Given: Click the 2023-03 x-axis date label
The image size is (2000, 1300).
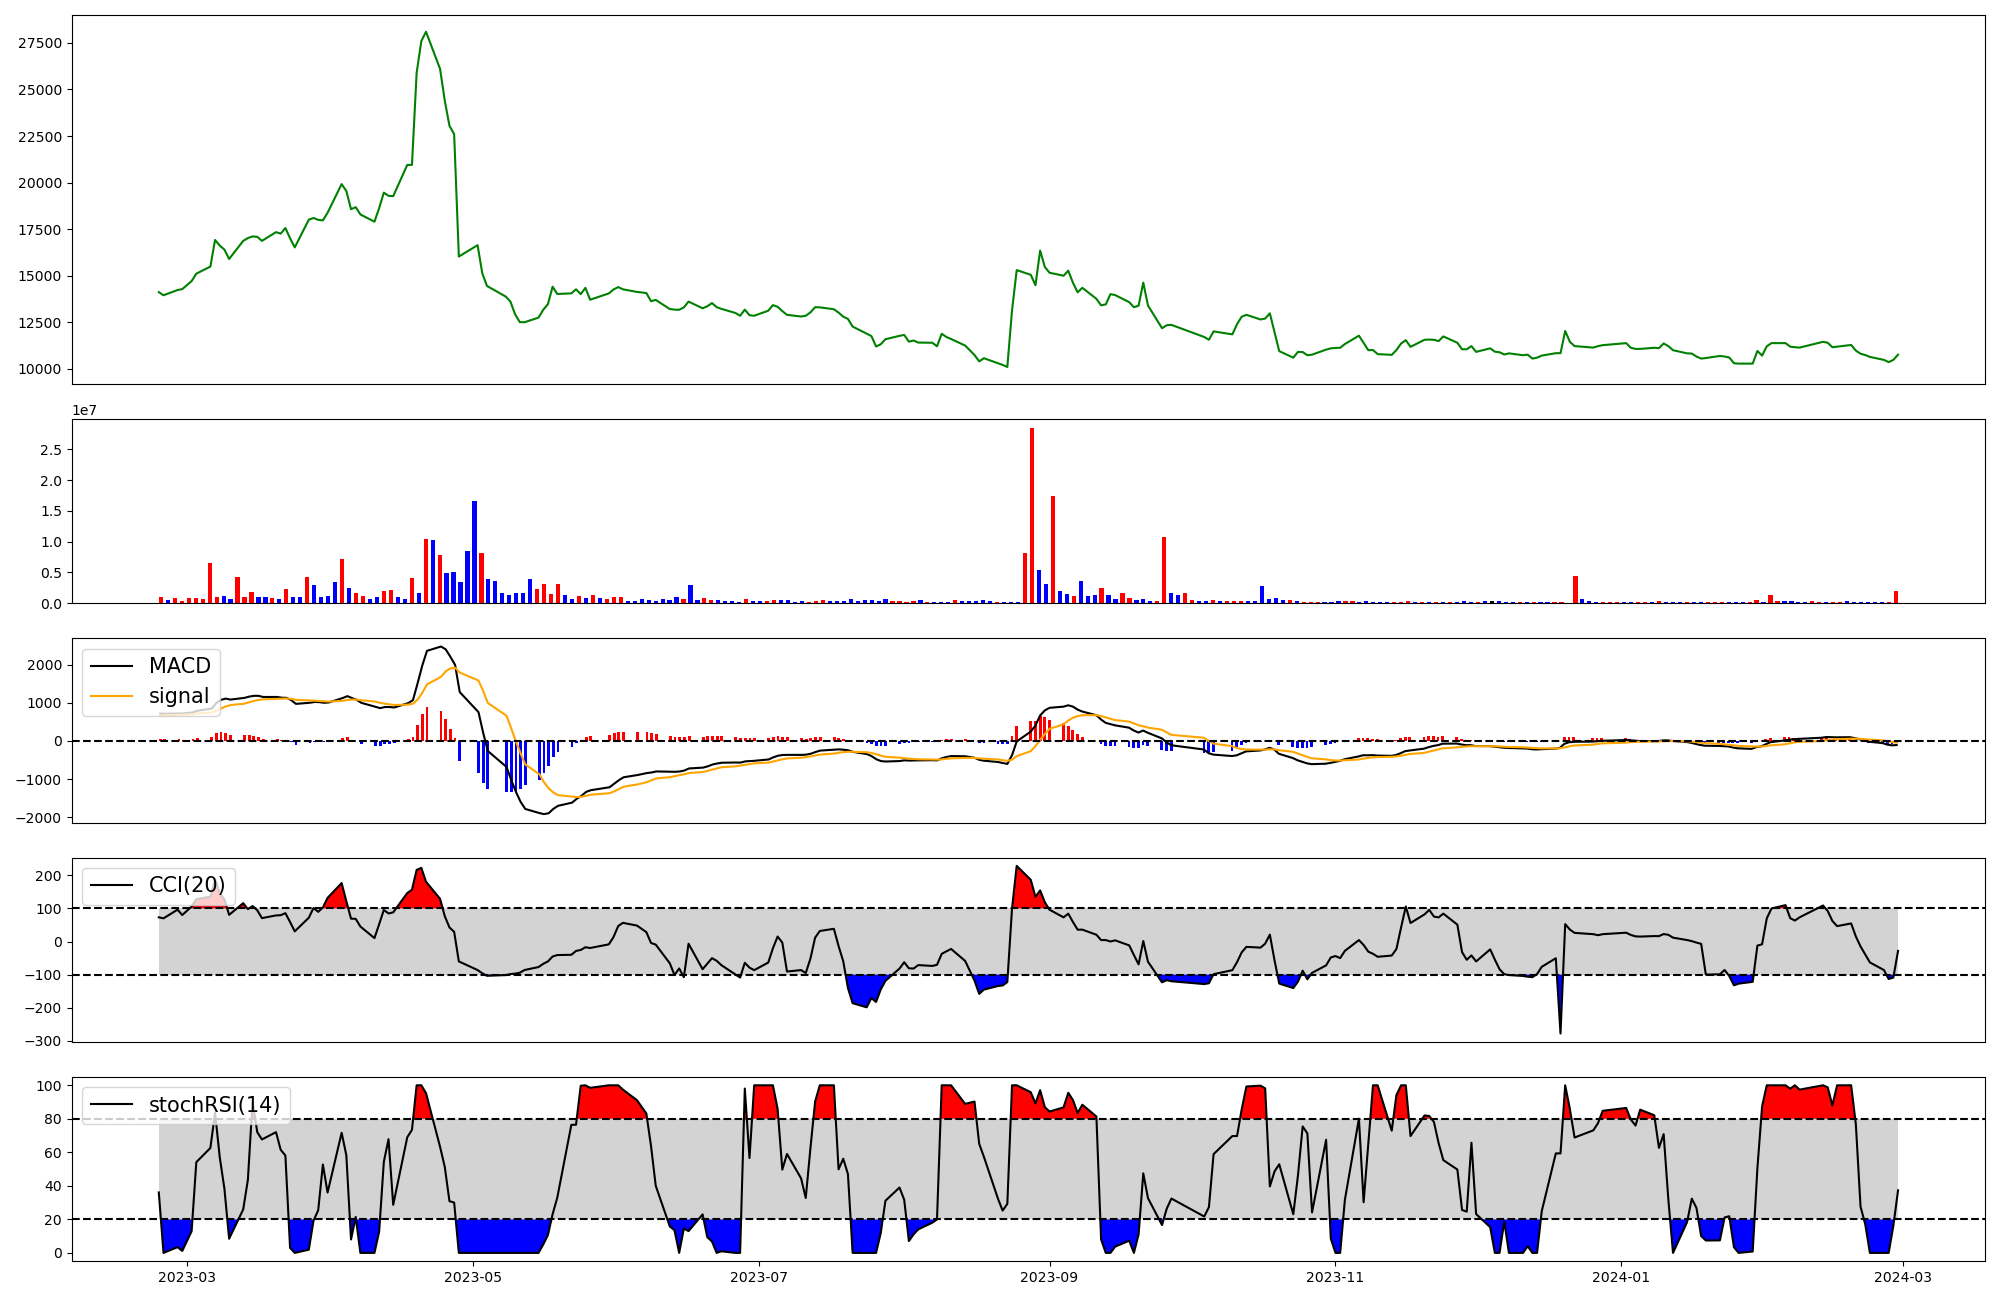Looking at the screenshot, I should (187, 1277).
